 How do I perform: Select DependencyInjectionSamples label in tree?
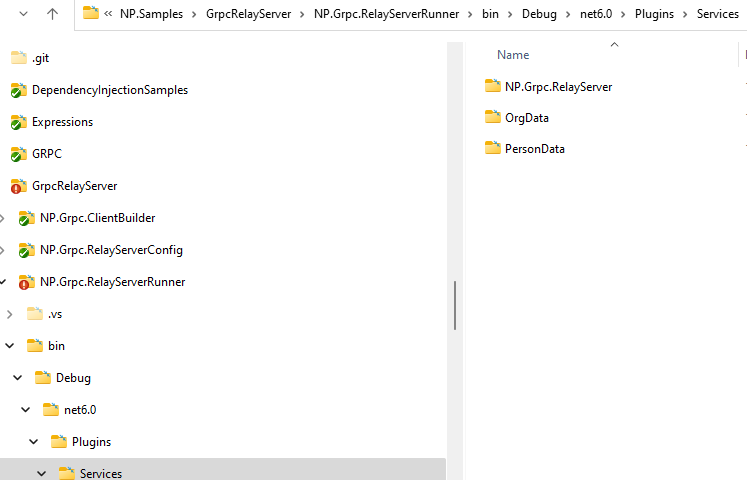110,90
